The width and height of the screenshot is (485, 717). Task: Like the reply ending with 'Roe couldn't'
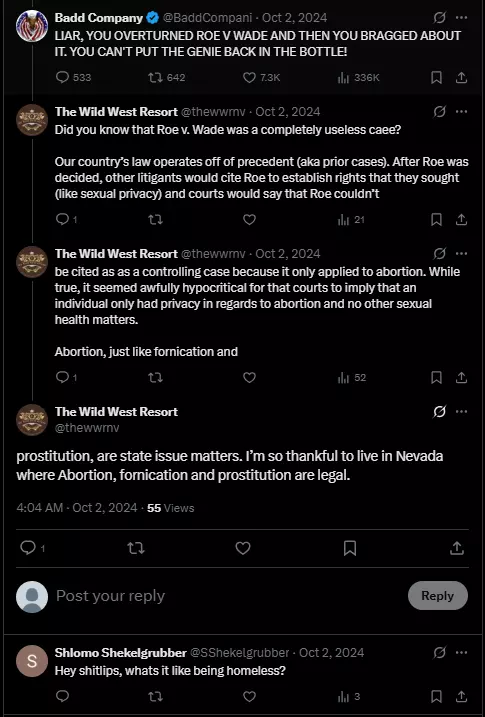[x=249, y=220]
